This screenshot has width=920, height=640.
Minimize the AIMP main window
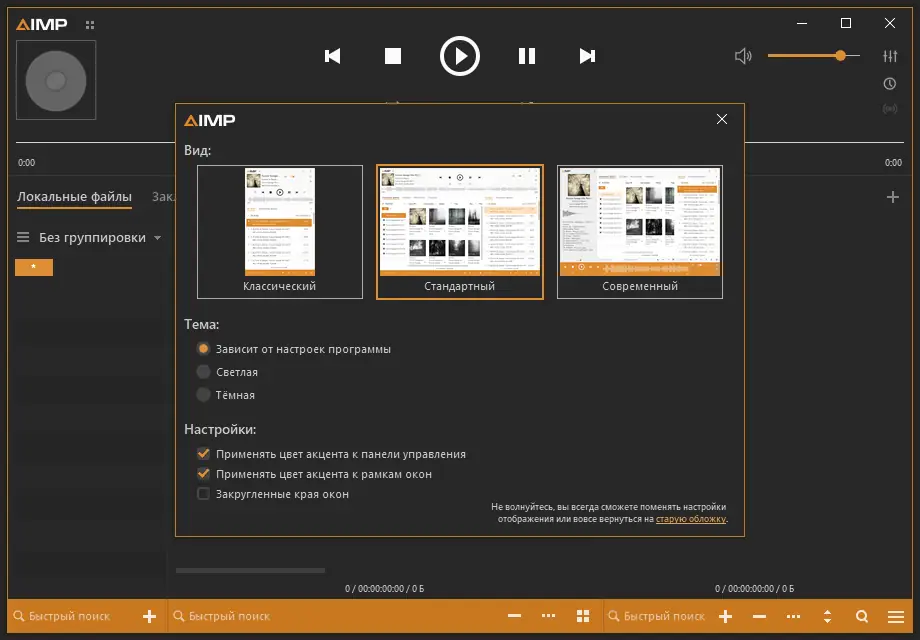click(x=802, y=23)
